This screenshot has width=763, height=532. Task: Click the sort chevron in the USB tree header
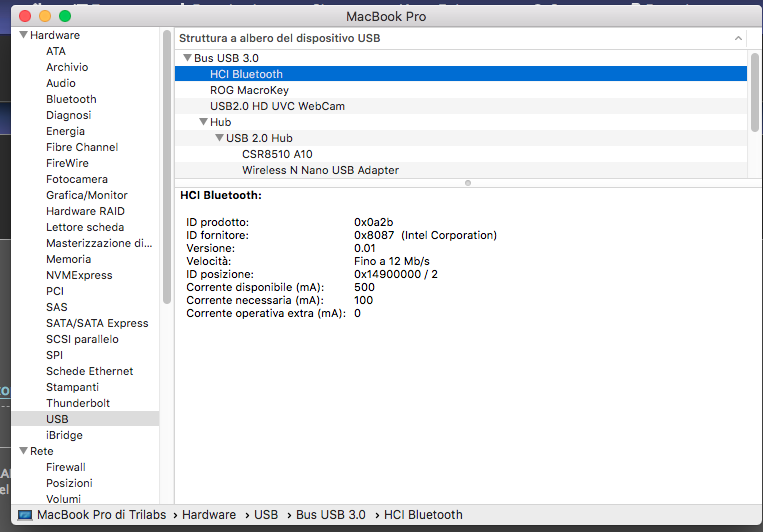pos(738,38)
